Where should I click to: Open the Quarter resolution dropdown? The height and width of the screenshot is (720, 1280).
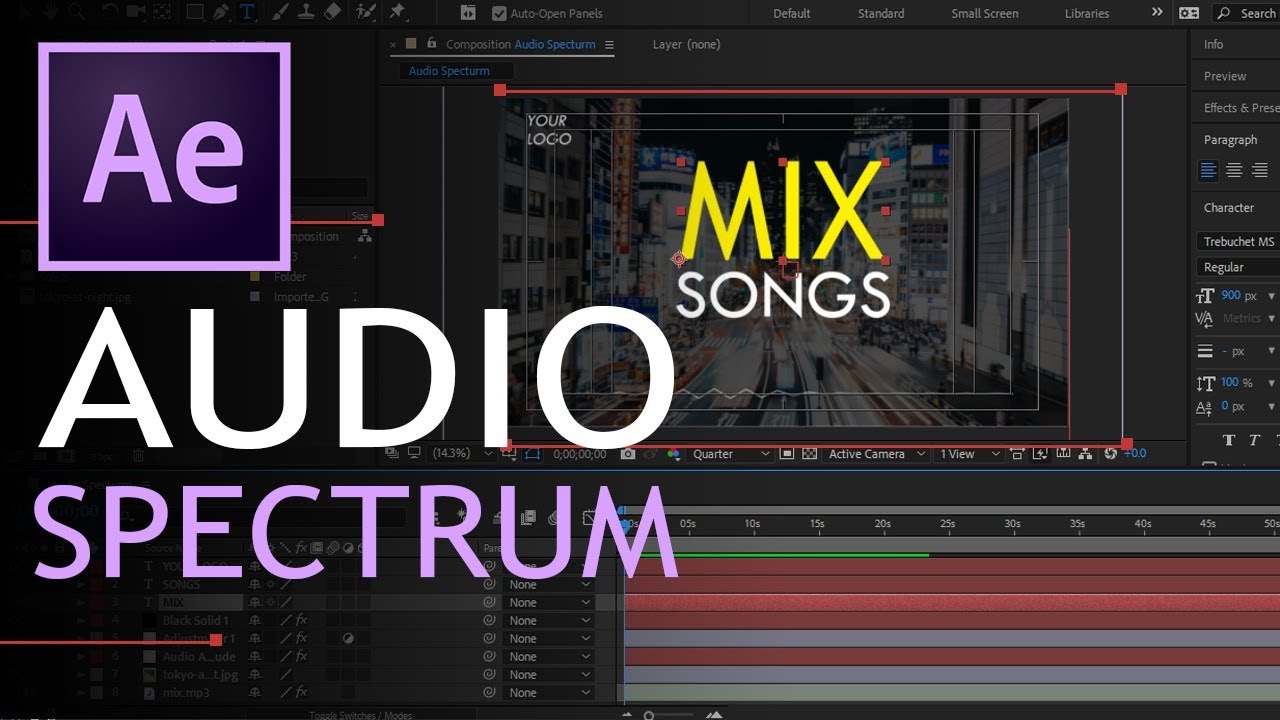[731, 454]
